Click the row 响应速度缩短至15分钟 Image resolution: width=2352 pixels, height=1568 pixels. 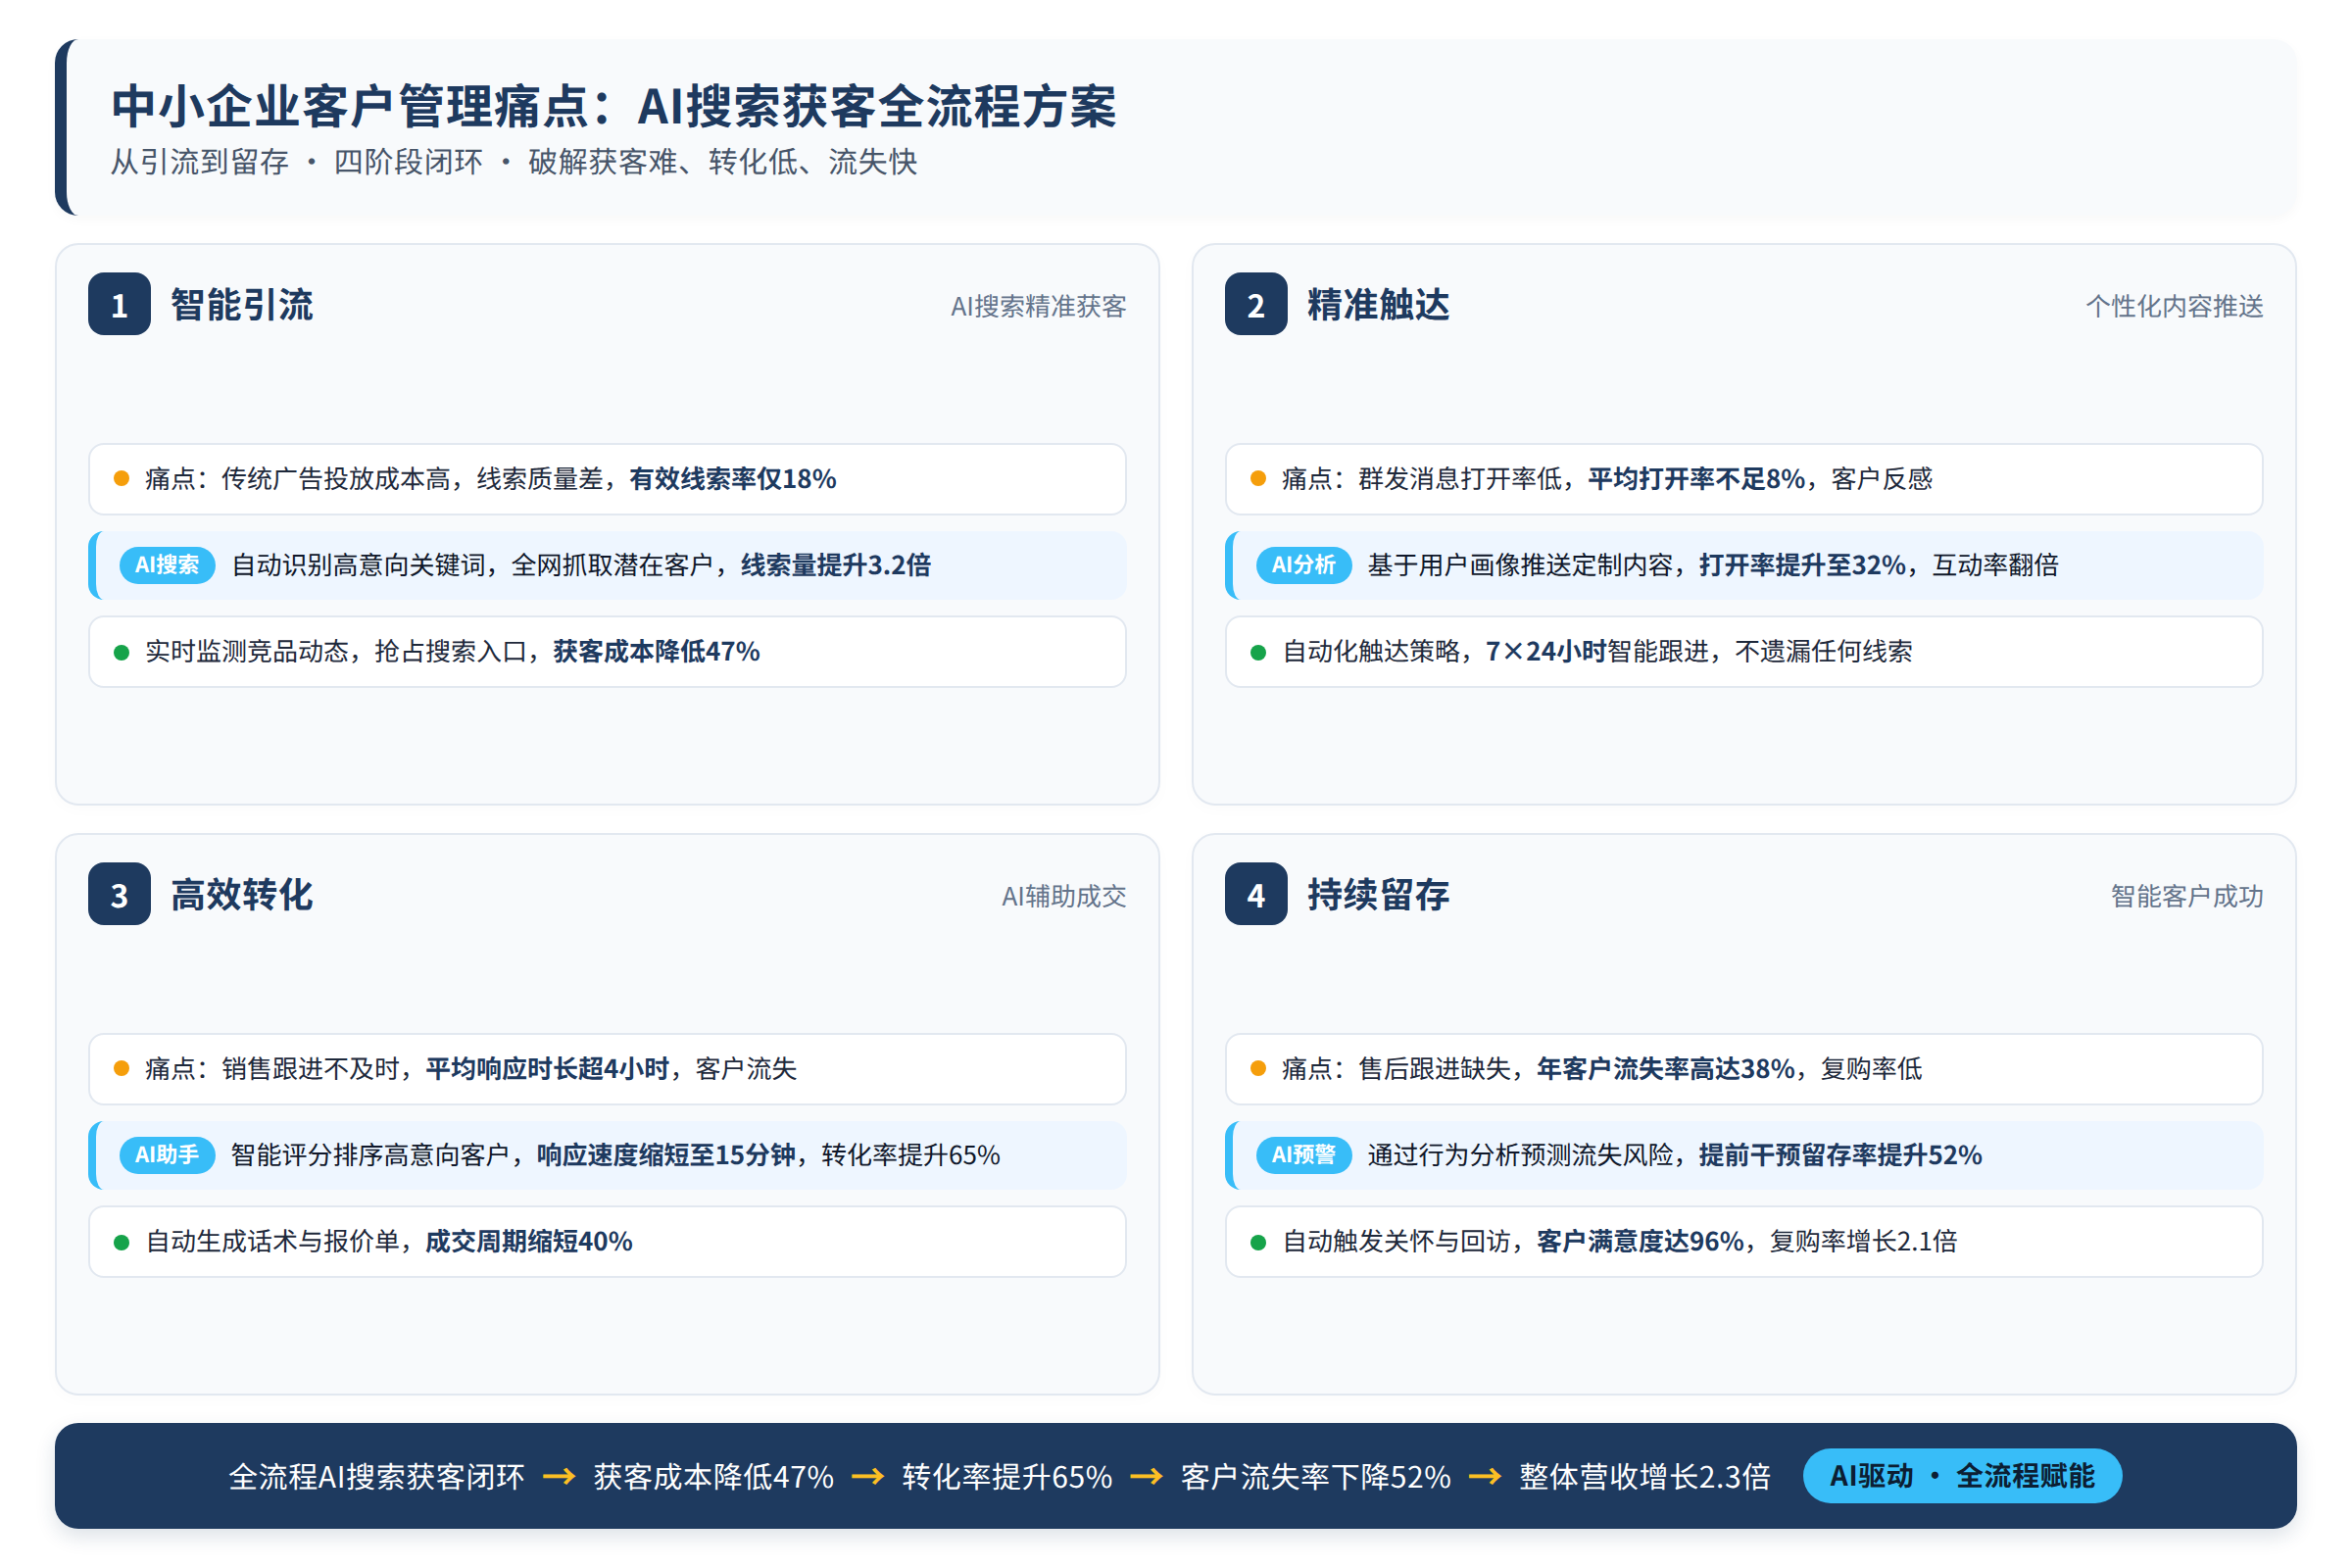(x=607, y=1155)
